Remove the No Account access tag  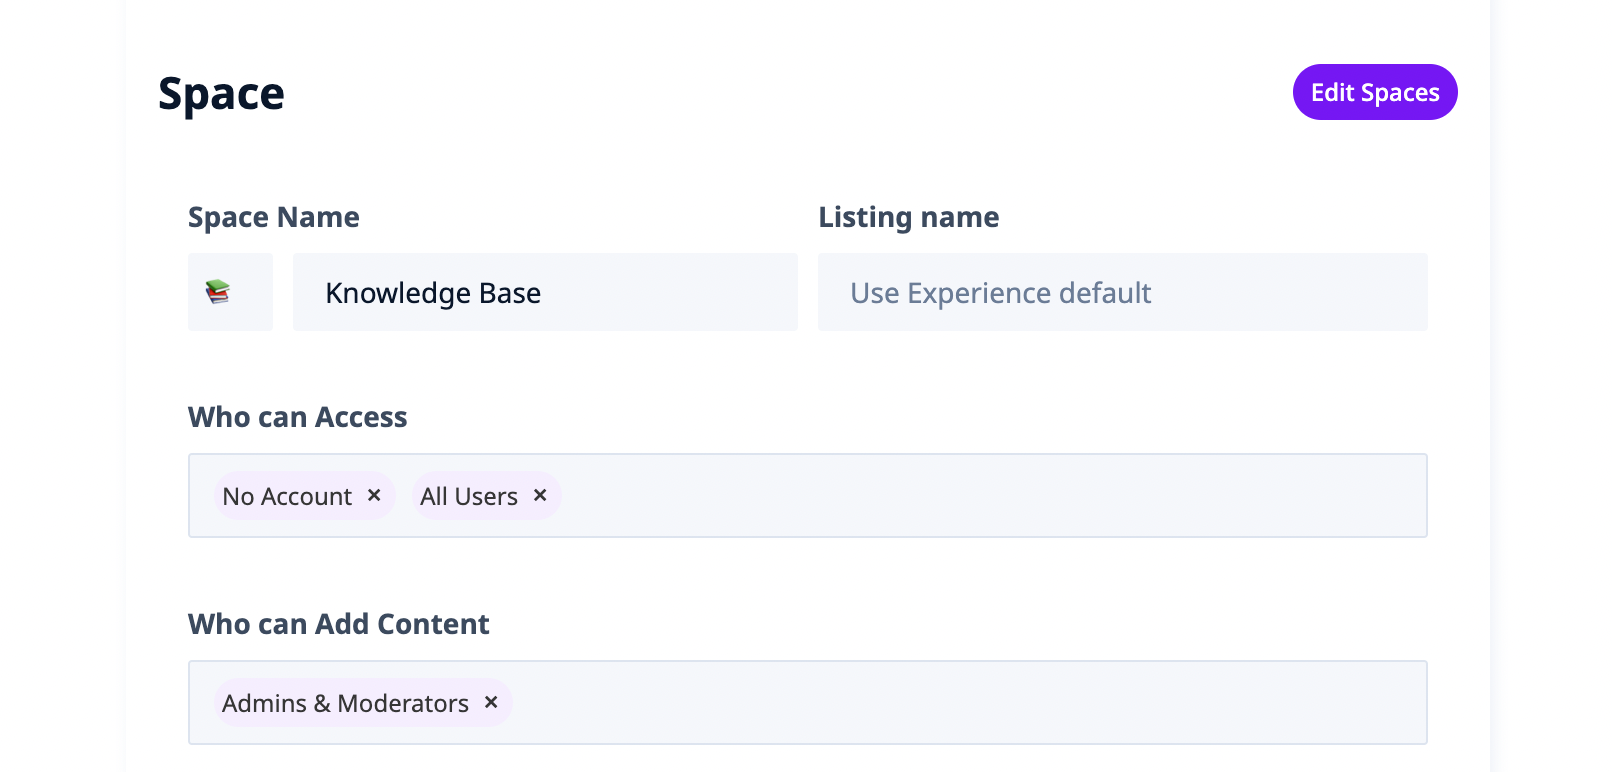tap(374, 495)
